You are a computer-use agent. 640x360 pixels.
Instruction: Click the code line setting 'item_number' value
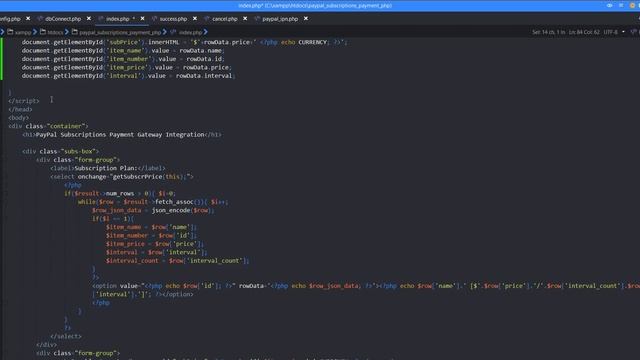coord(123,59)
